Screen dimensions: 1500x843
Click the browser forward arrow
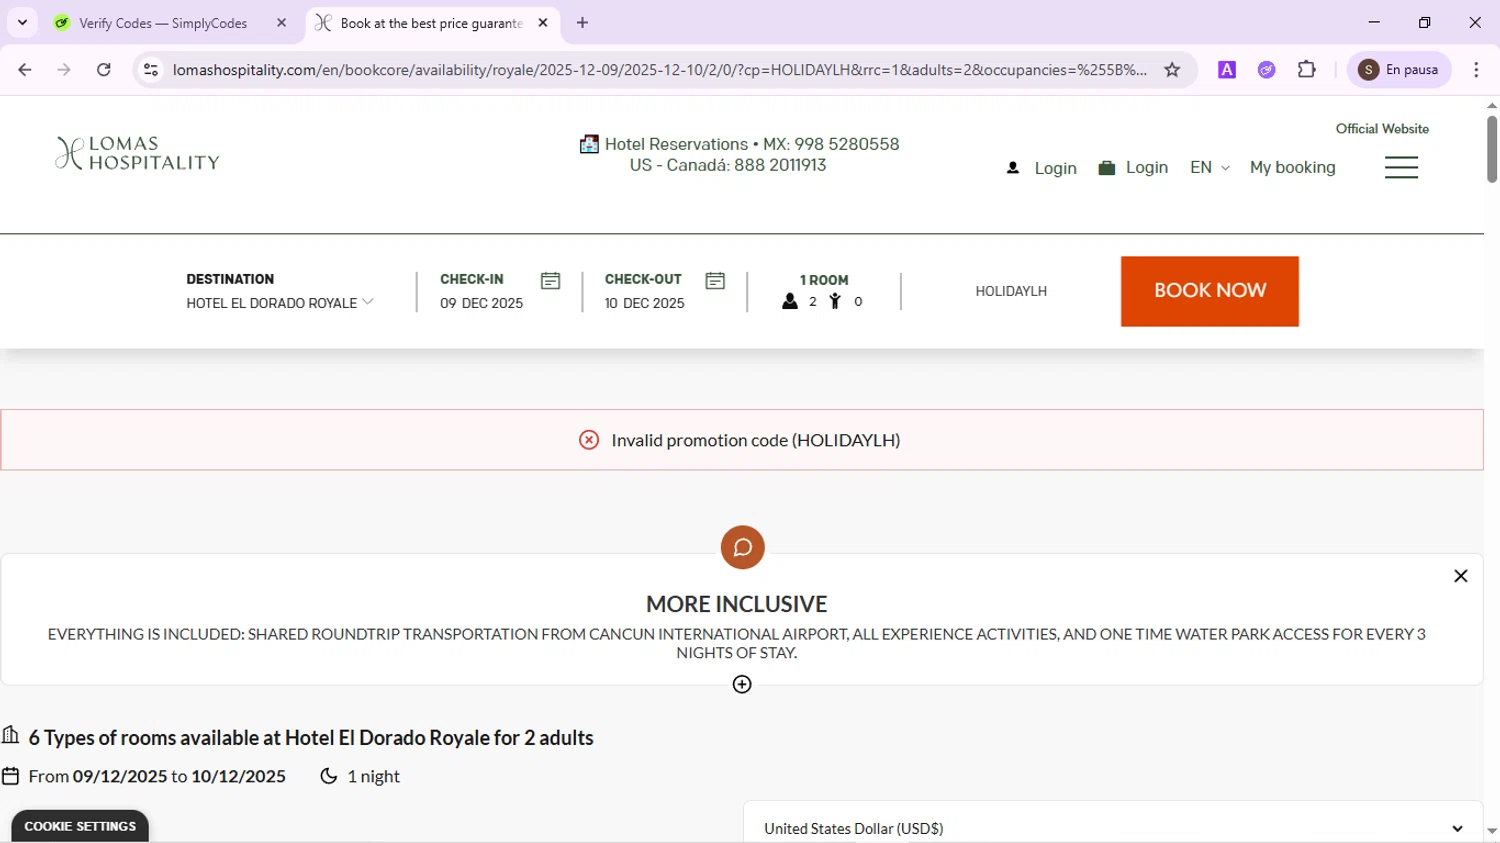(64, 70)
